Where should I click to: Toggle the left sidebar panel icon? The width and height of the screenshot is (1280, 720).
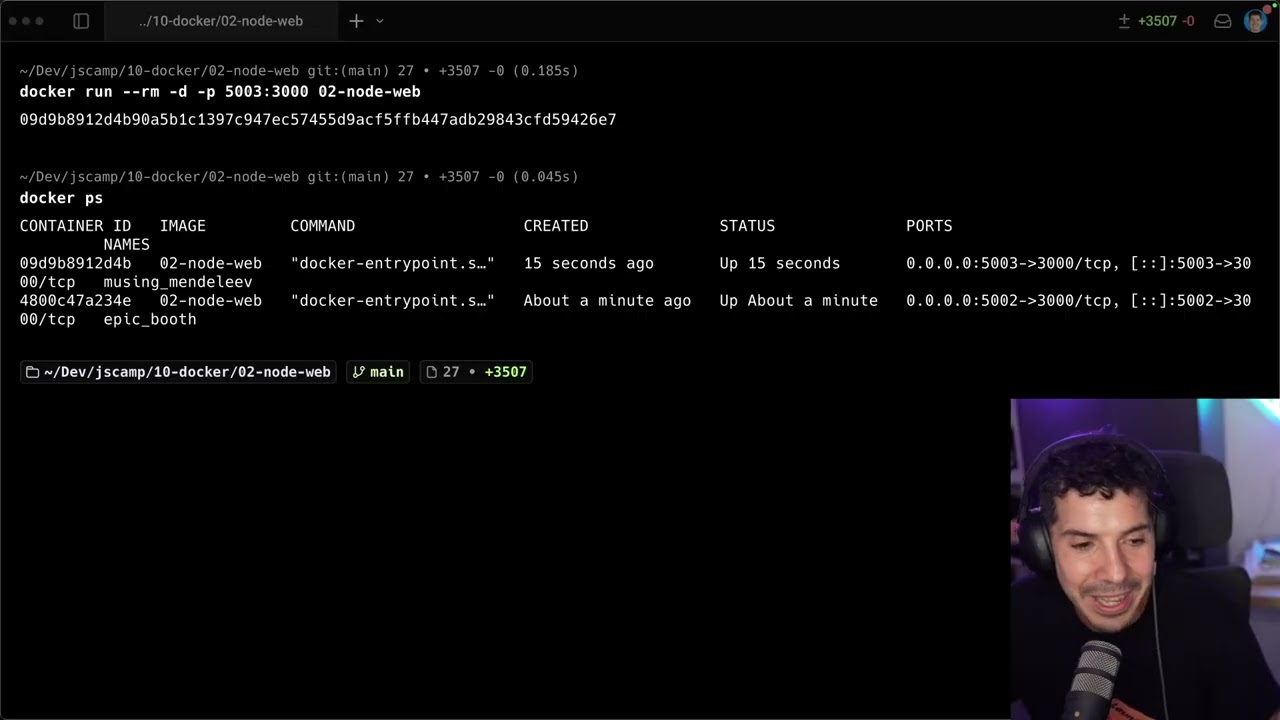(82, 21)
